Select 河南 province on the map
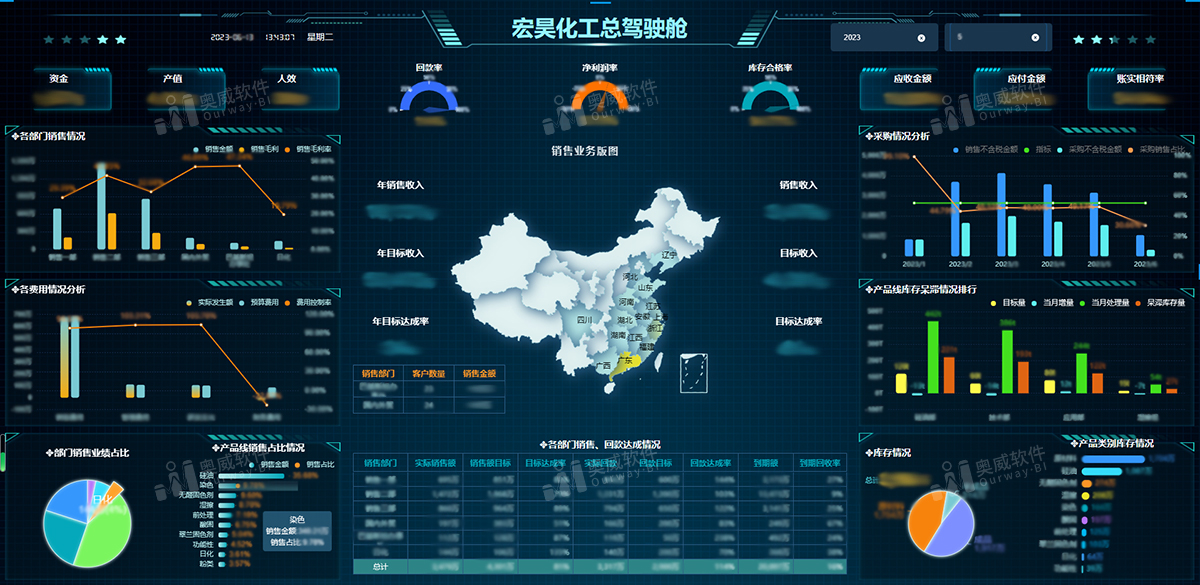Screen dimensions: 1200x585 tap(626, 301)
